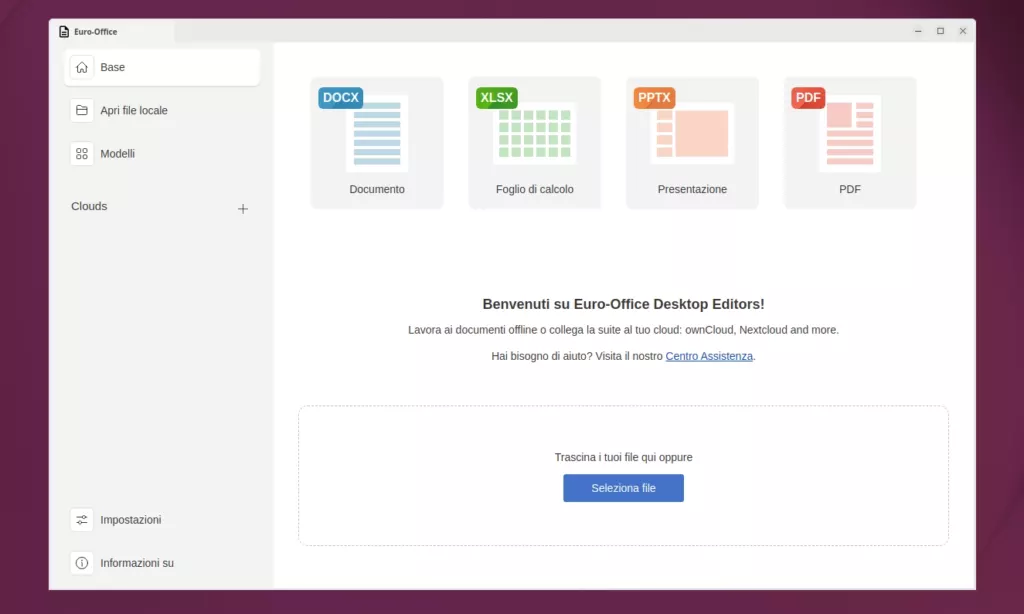Click the Informazioni su info icon

pyautogui.click(x=82, y=563)
